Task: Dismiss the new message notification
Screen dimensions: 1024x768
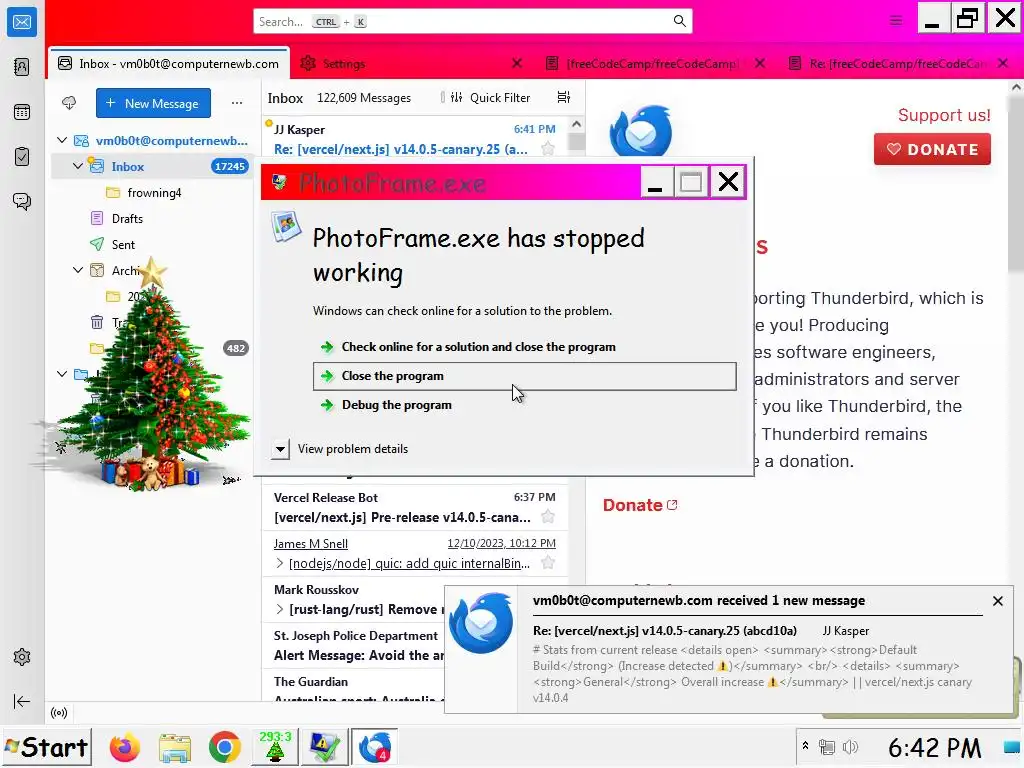Action: [x=997, y=601]
